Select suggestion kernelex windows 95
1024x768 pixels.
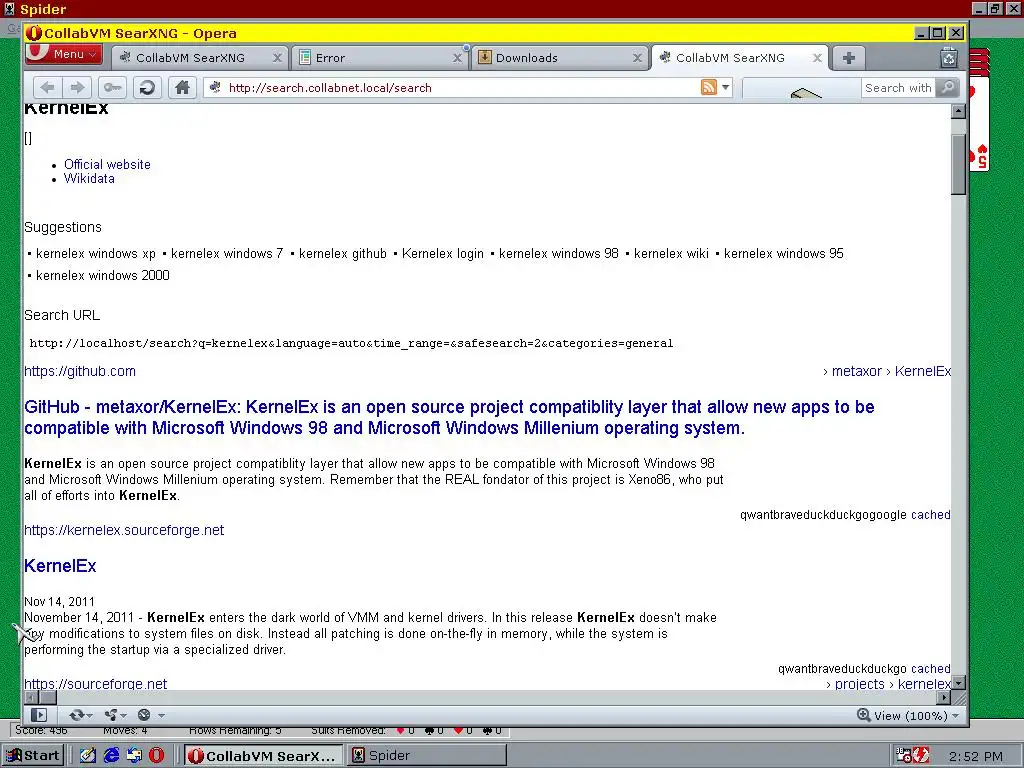coord(784,253)
